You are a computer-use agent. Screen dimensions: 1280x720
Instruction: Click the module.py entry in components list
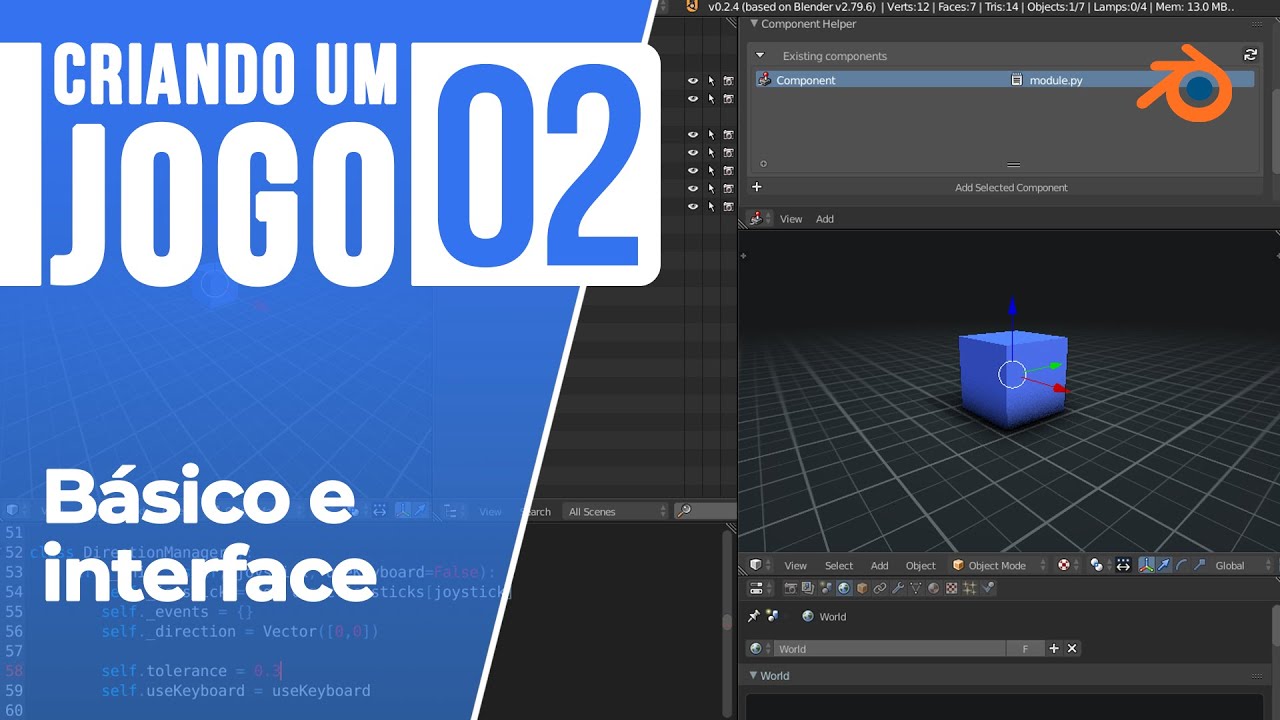(x=1056, y=80)
